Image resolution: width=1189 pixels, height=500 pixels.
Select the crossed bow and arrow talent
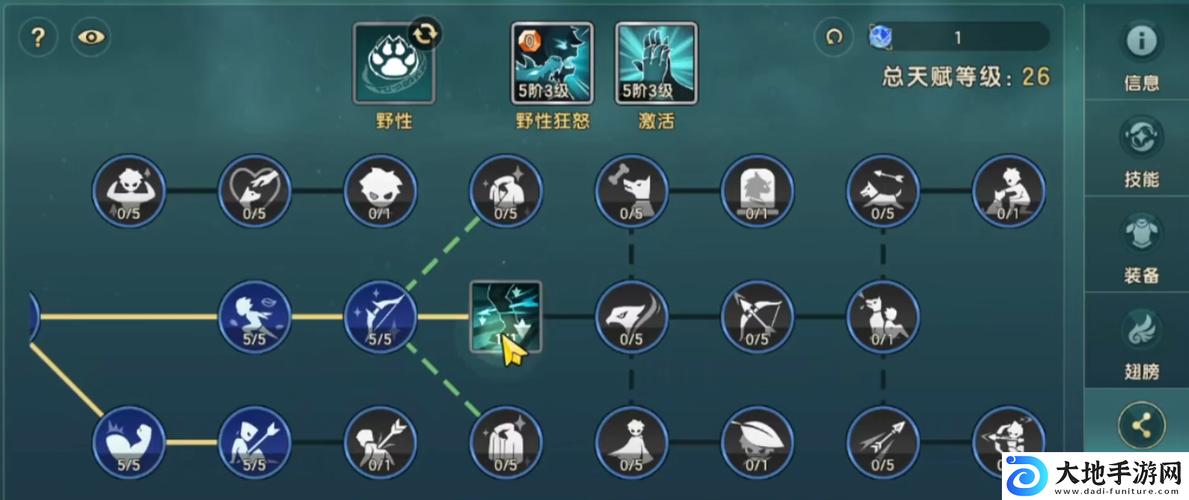[757, 316]
